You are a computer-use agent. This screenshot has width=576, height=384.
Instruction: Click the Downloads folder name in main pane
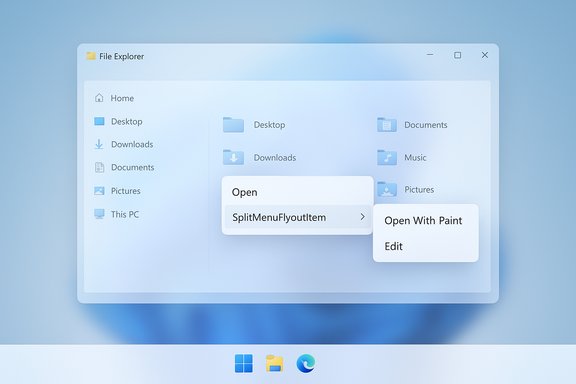tap(275, 157)
